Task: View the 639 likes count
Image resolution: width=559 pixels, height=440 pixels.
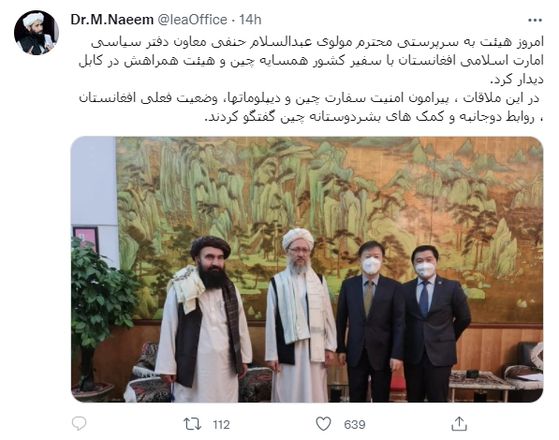Action: 354,425
